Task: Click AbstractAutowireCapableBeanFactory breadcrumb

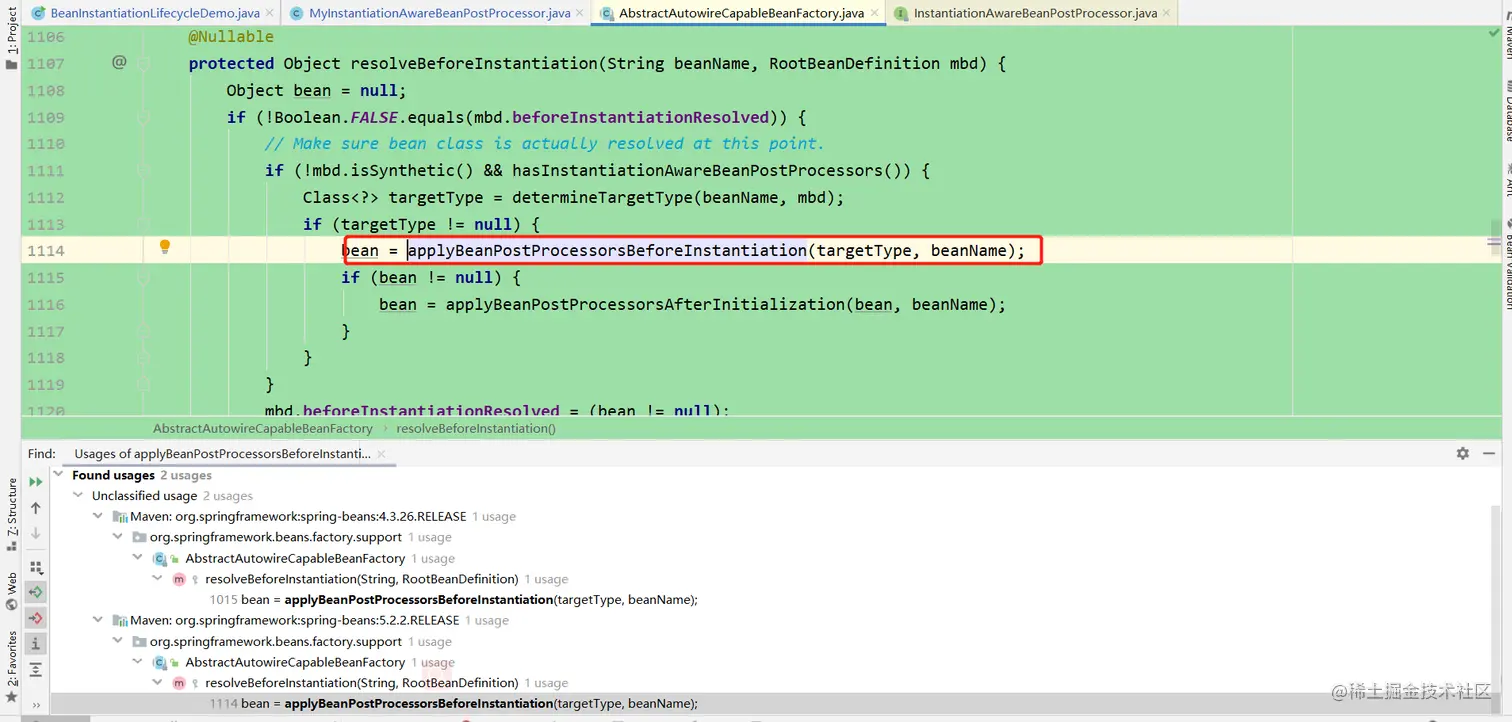Action: coord(262,428)
